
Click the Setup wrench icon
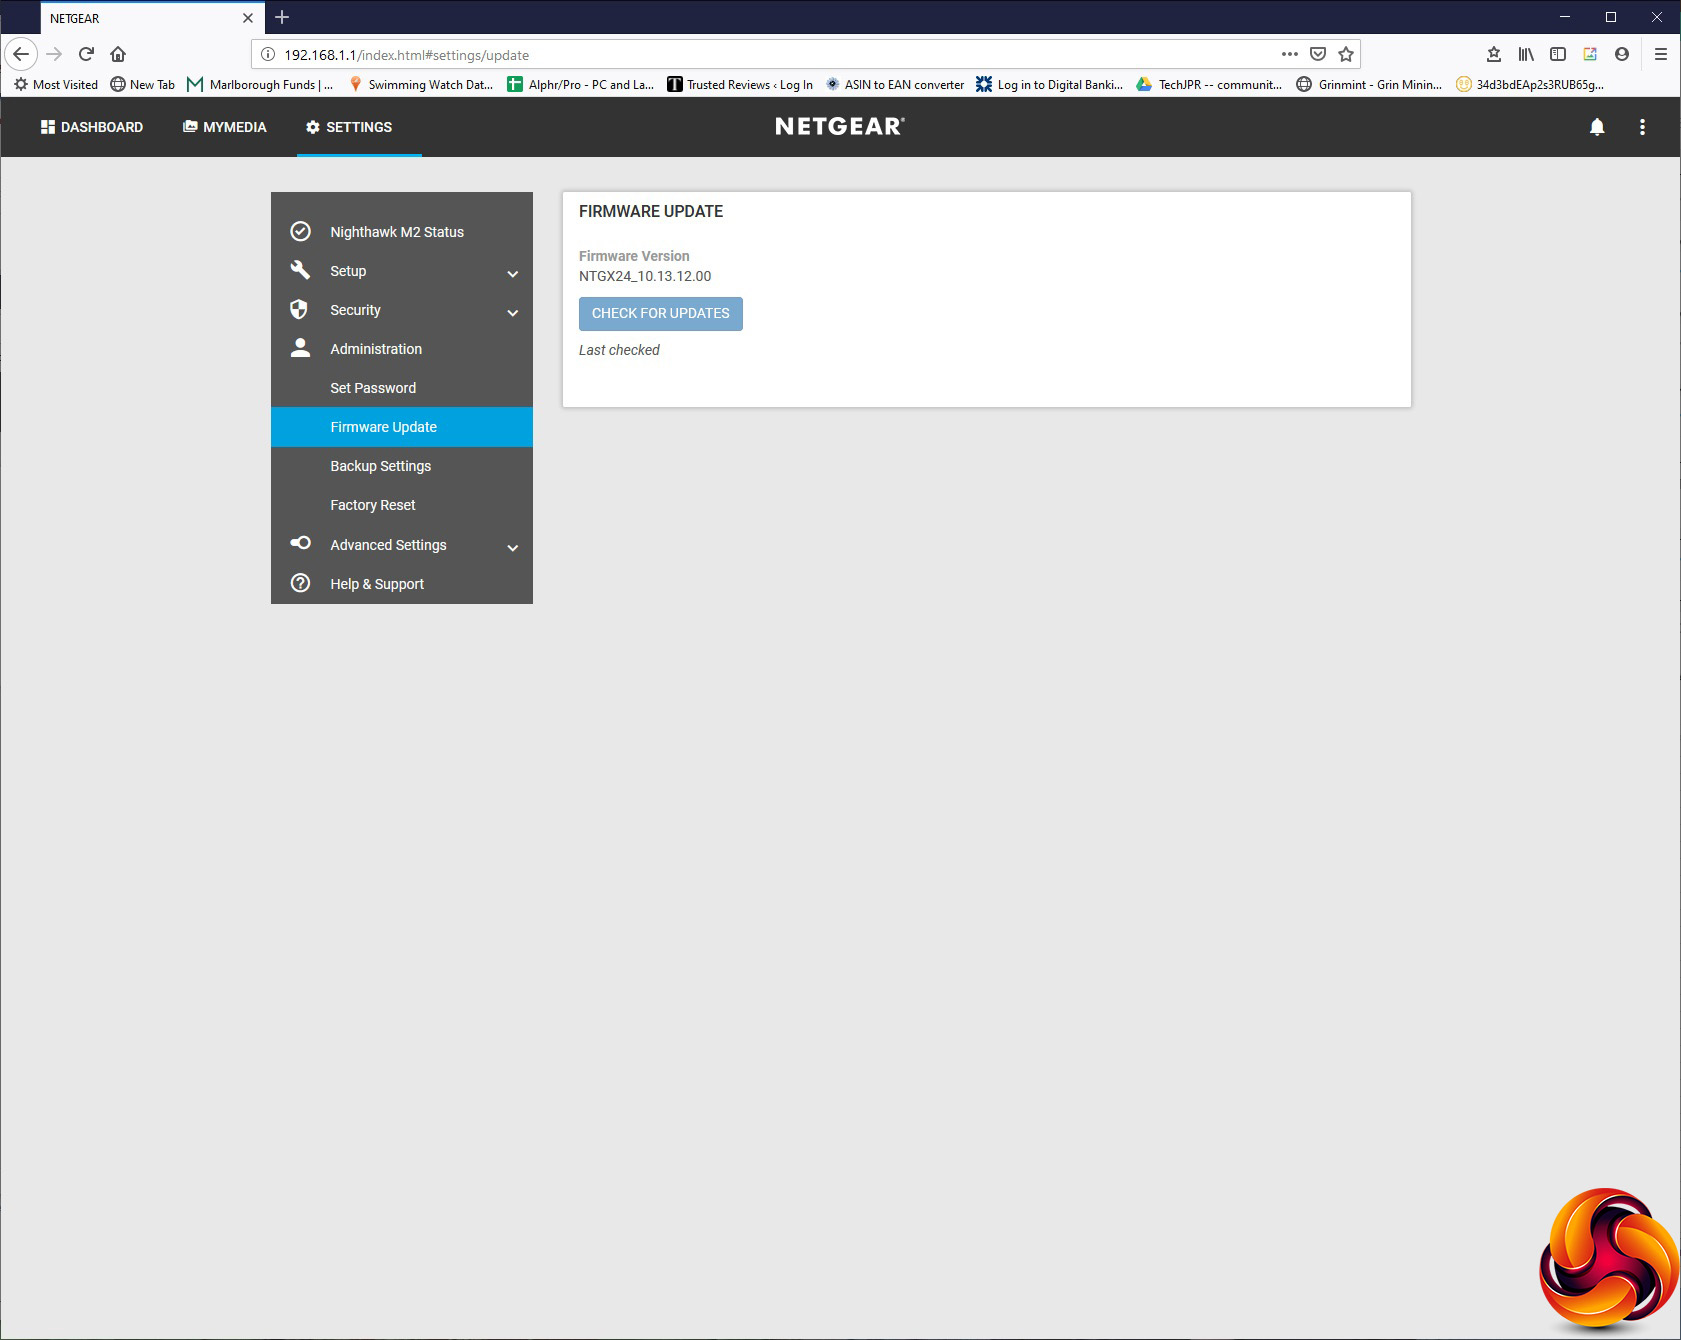pyautogui.click(x=300, y=270)
